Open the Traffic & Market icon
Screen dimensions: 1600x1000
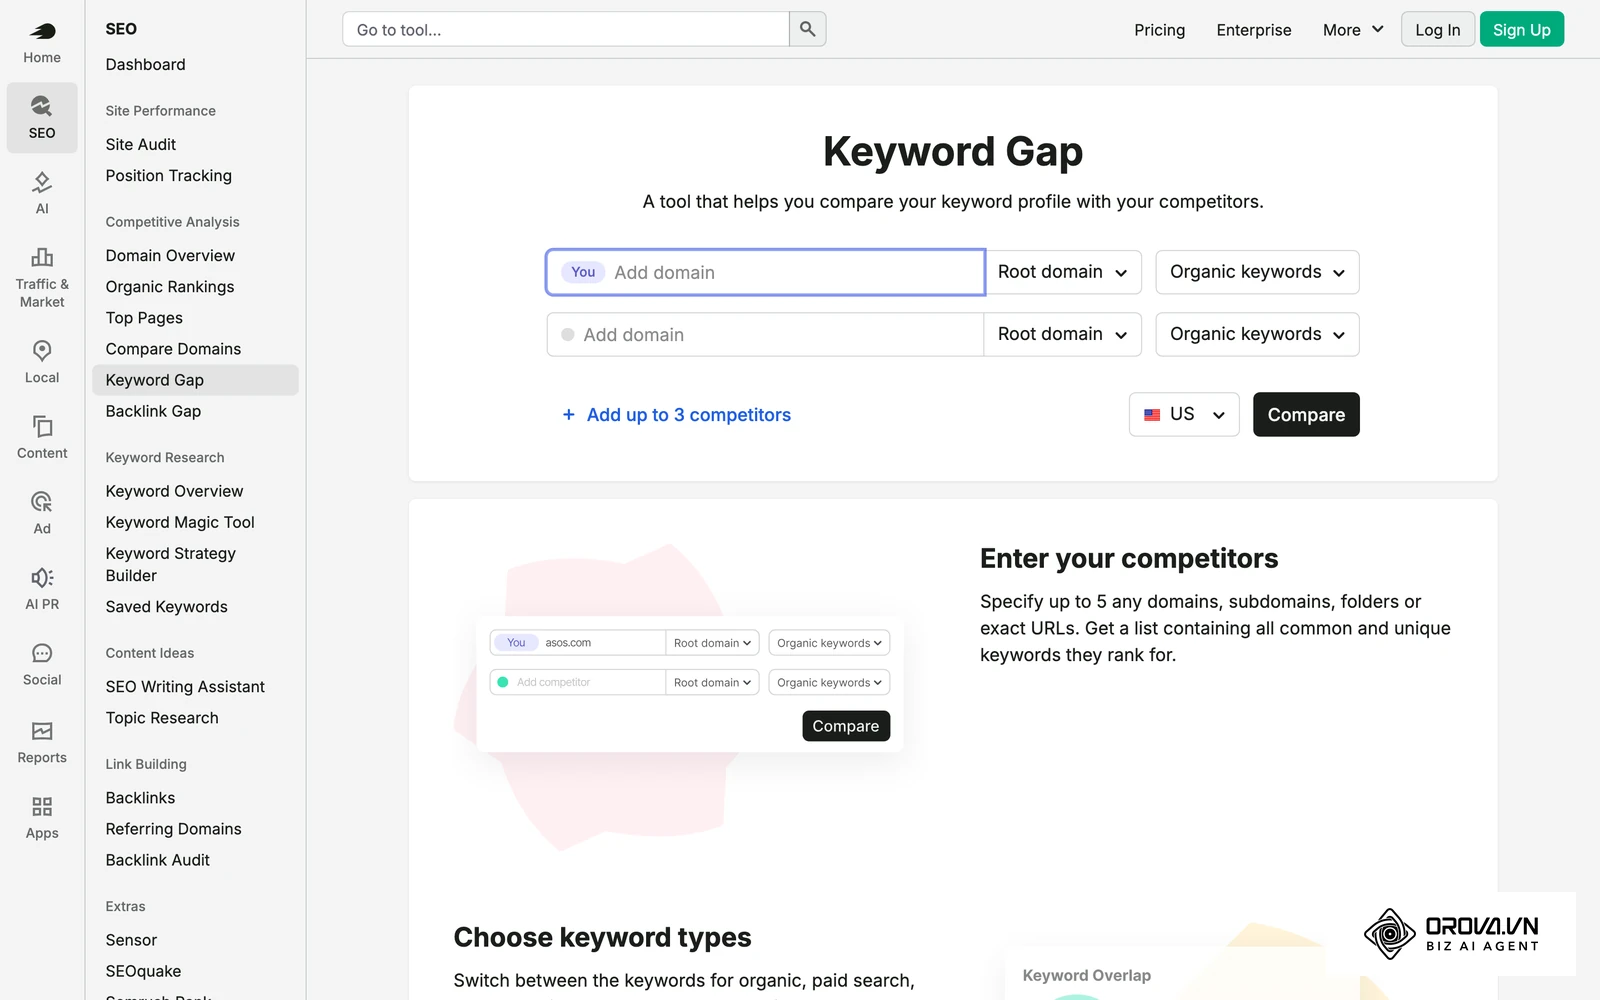click(x=42, y=257)
